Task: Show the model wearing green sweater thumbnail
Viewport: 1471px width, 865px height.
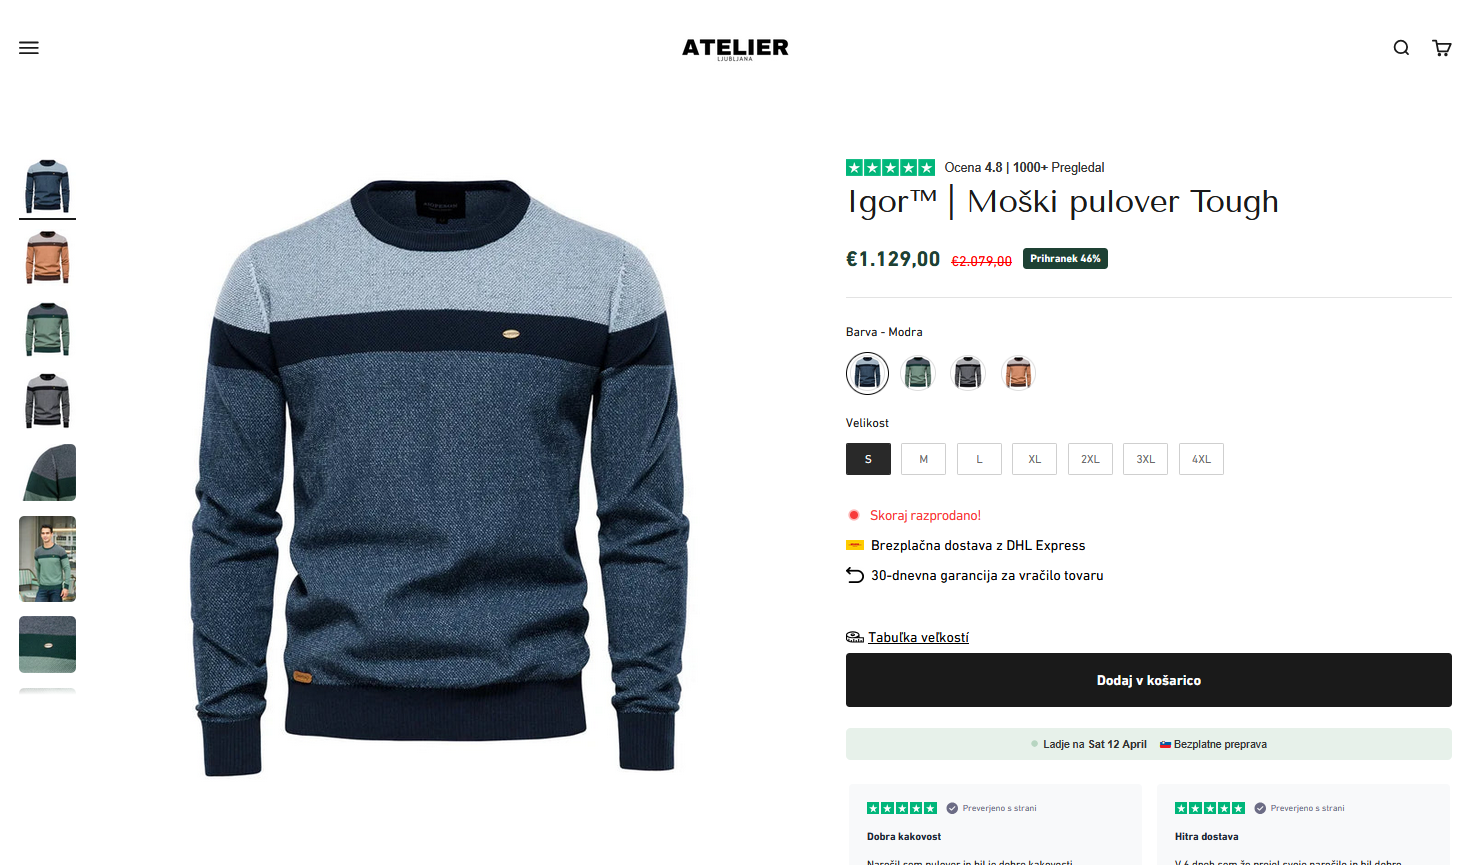Action: click(47, 559)
